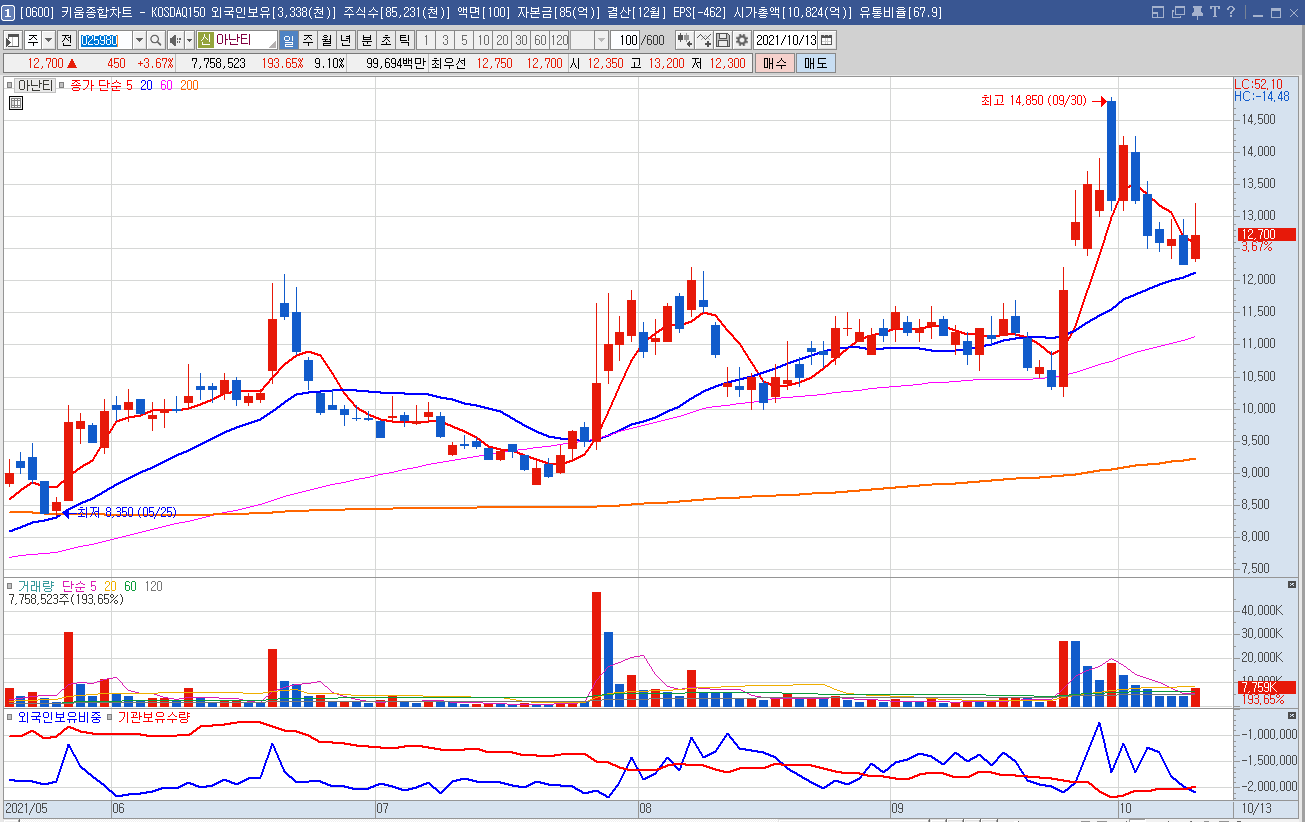Select interval 60 button
Screen dimensions: 1305x822
[x=540, y=40]
